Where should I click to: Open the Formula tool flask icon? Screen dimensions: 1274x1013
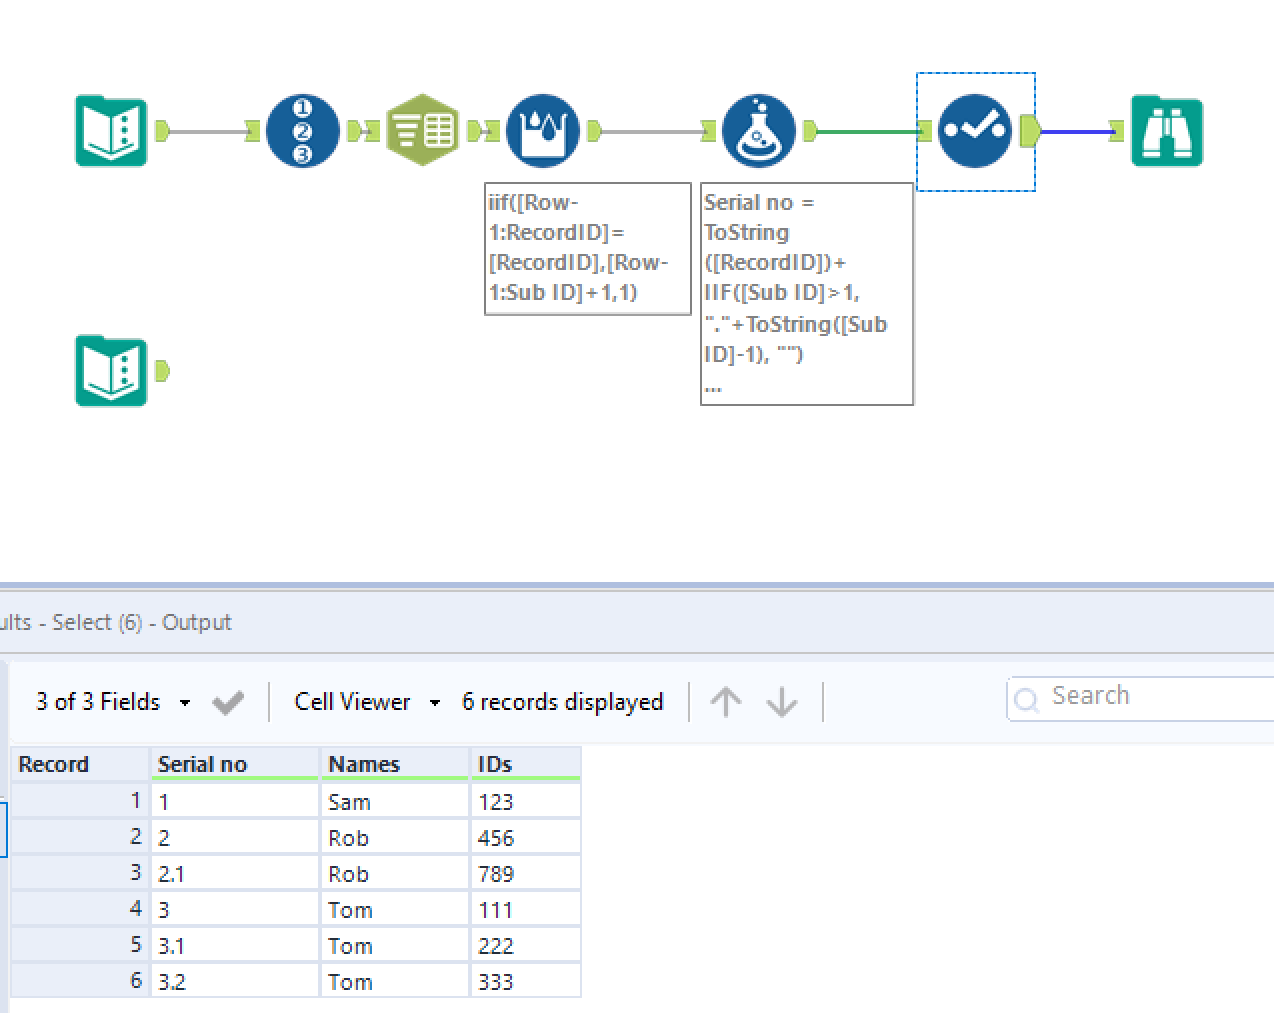pyautogui.click(x=758, y=130)
